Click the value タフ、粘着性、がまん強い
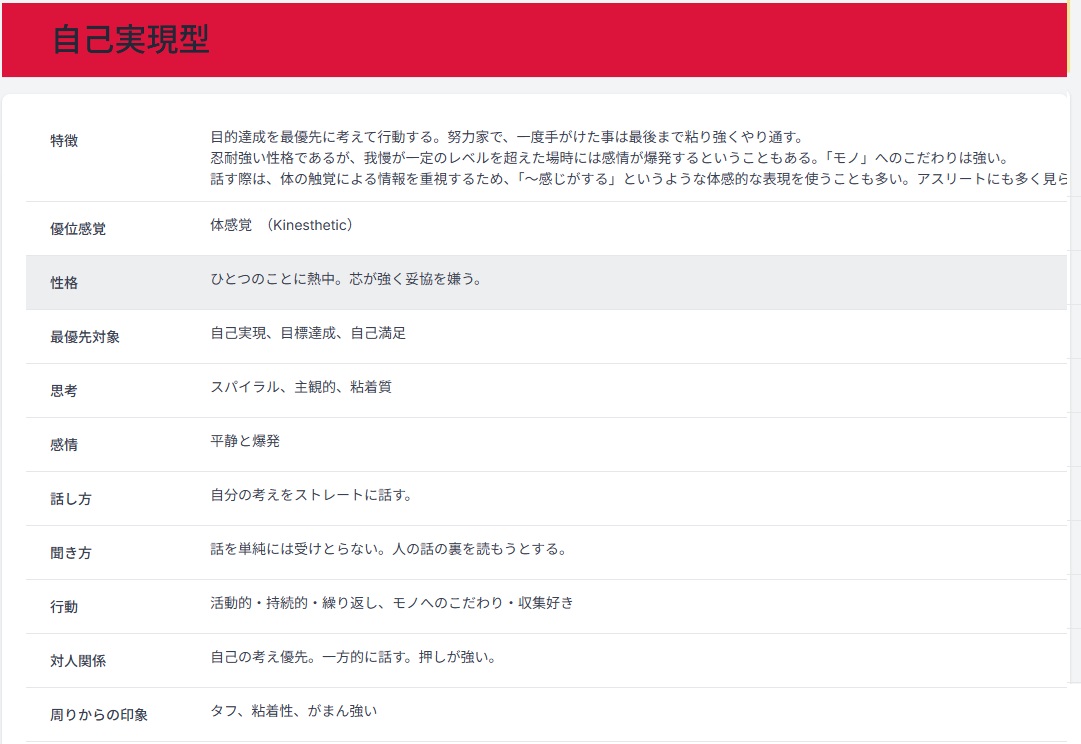This screenshot has width=1081, height=744. (294, 711)
